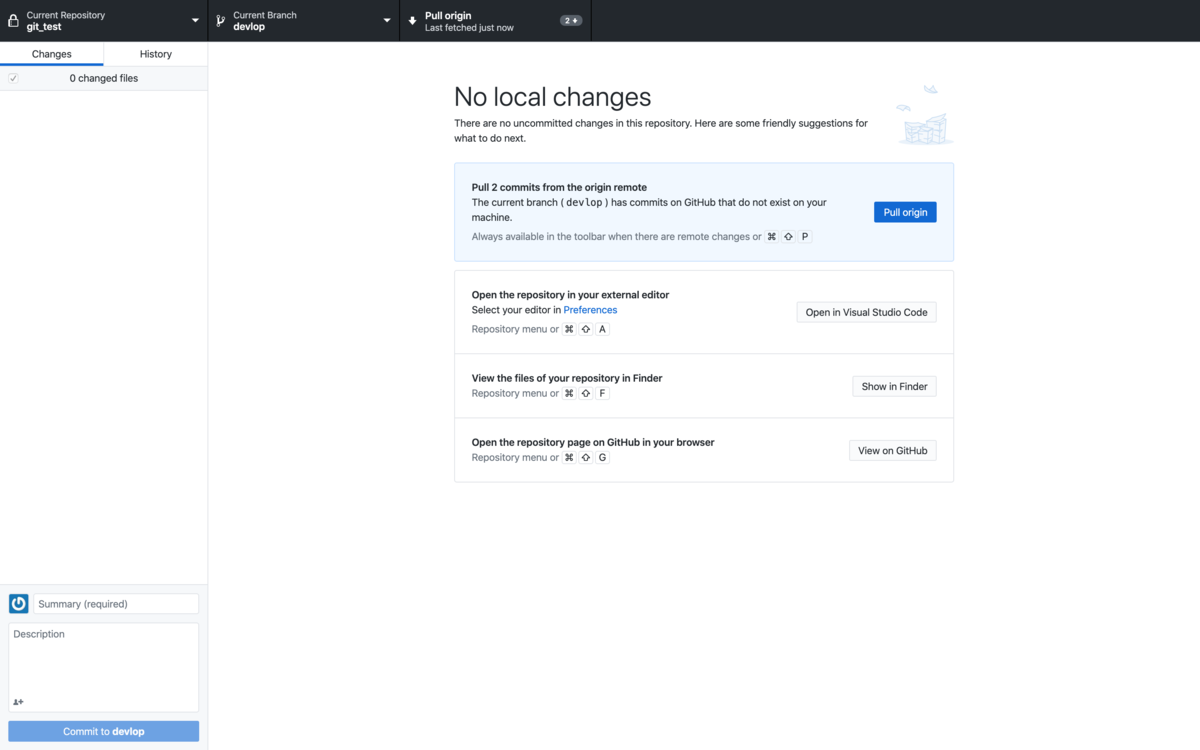Click the Description text area
The width and height of the screenshot is (1200, 750).
pos(104,667)
